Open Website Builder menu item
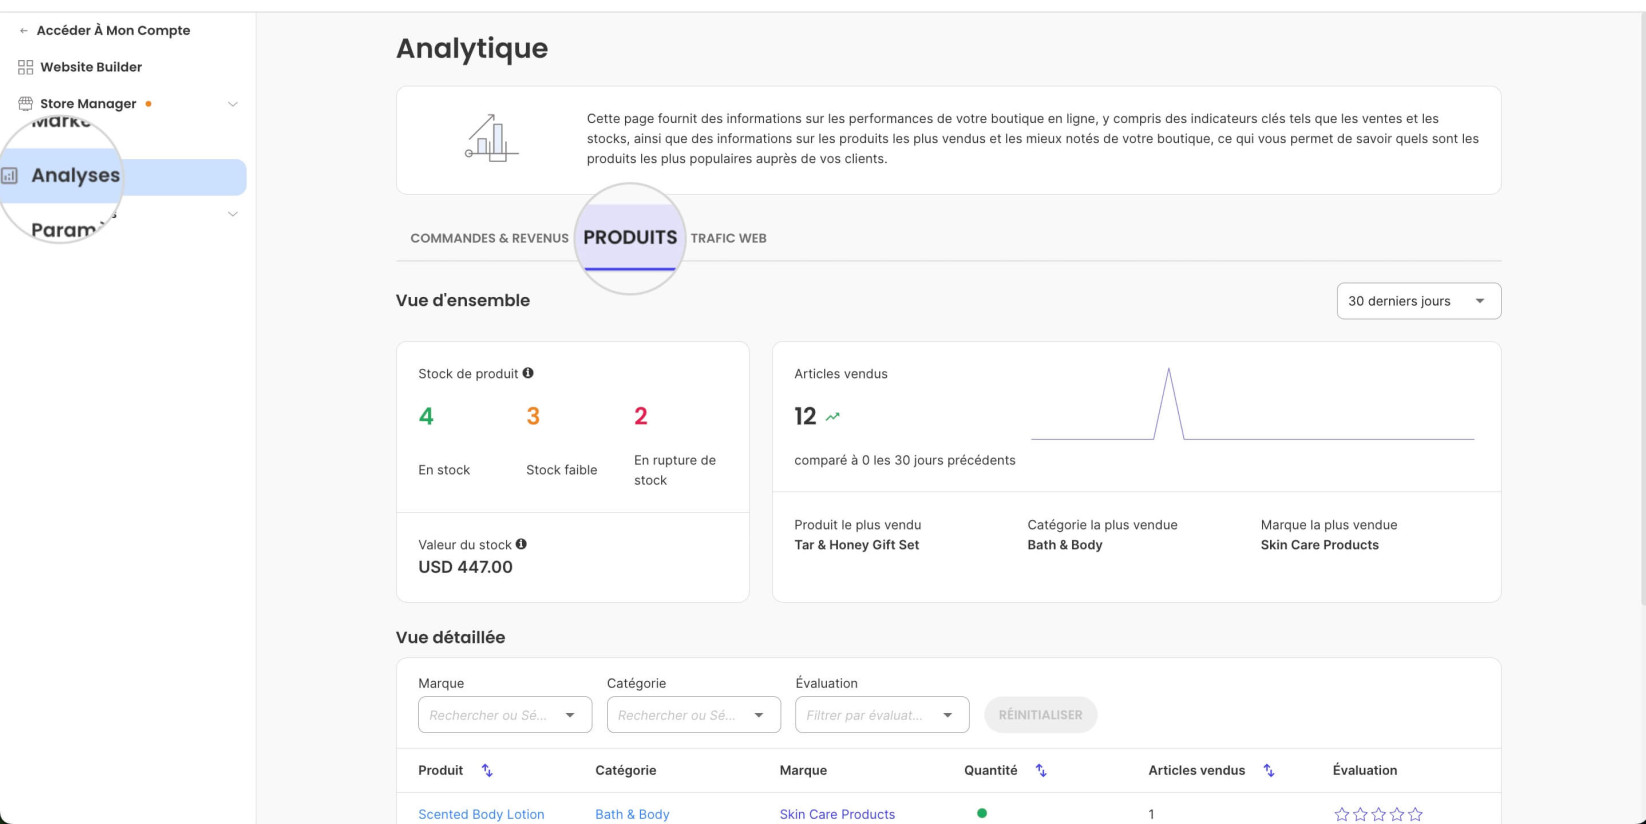Image resolution: width=1646 pixels, height=824 pixels. pyautogui.click(x=91, y=67)
